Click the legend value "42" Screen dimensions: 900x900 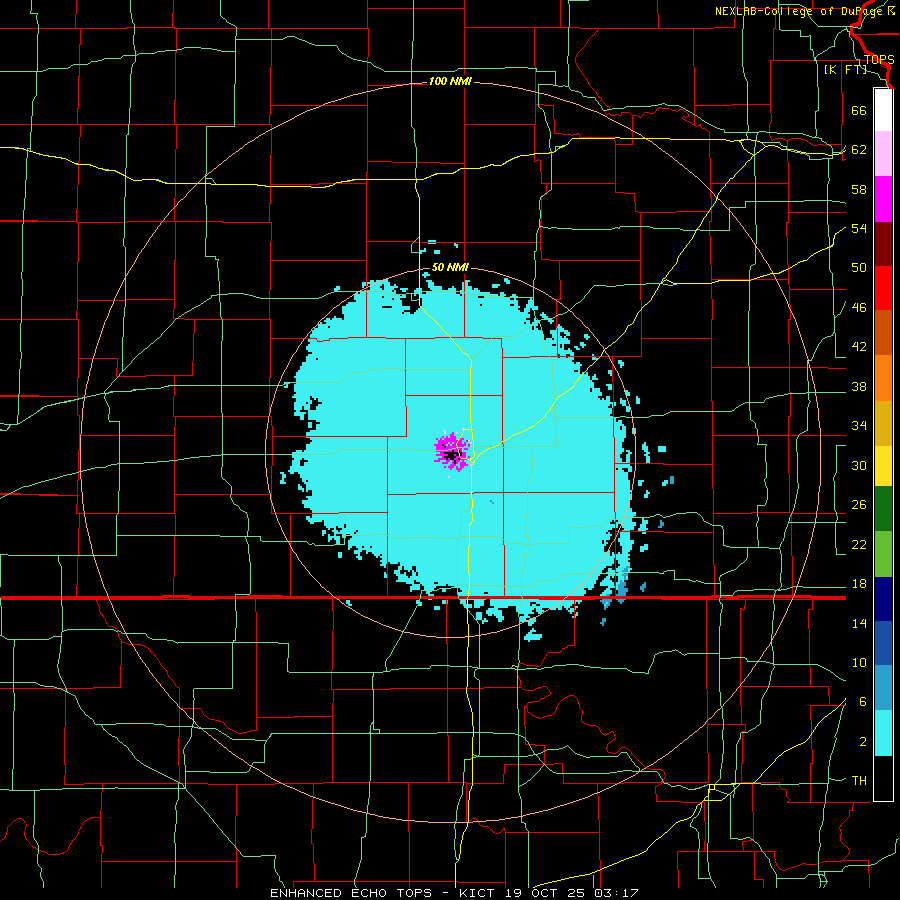[x=859, y=347]
